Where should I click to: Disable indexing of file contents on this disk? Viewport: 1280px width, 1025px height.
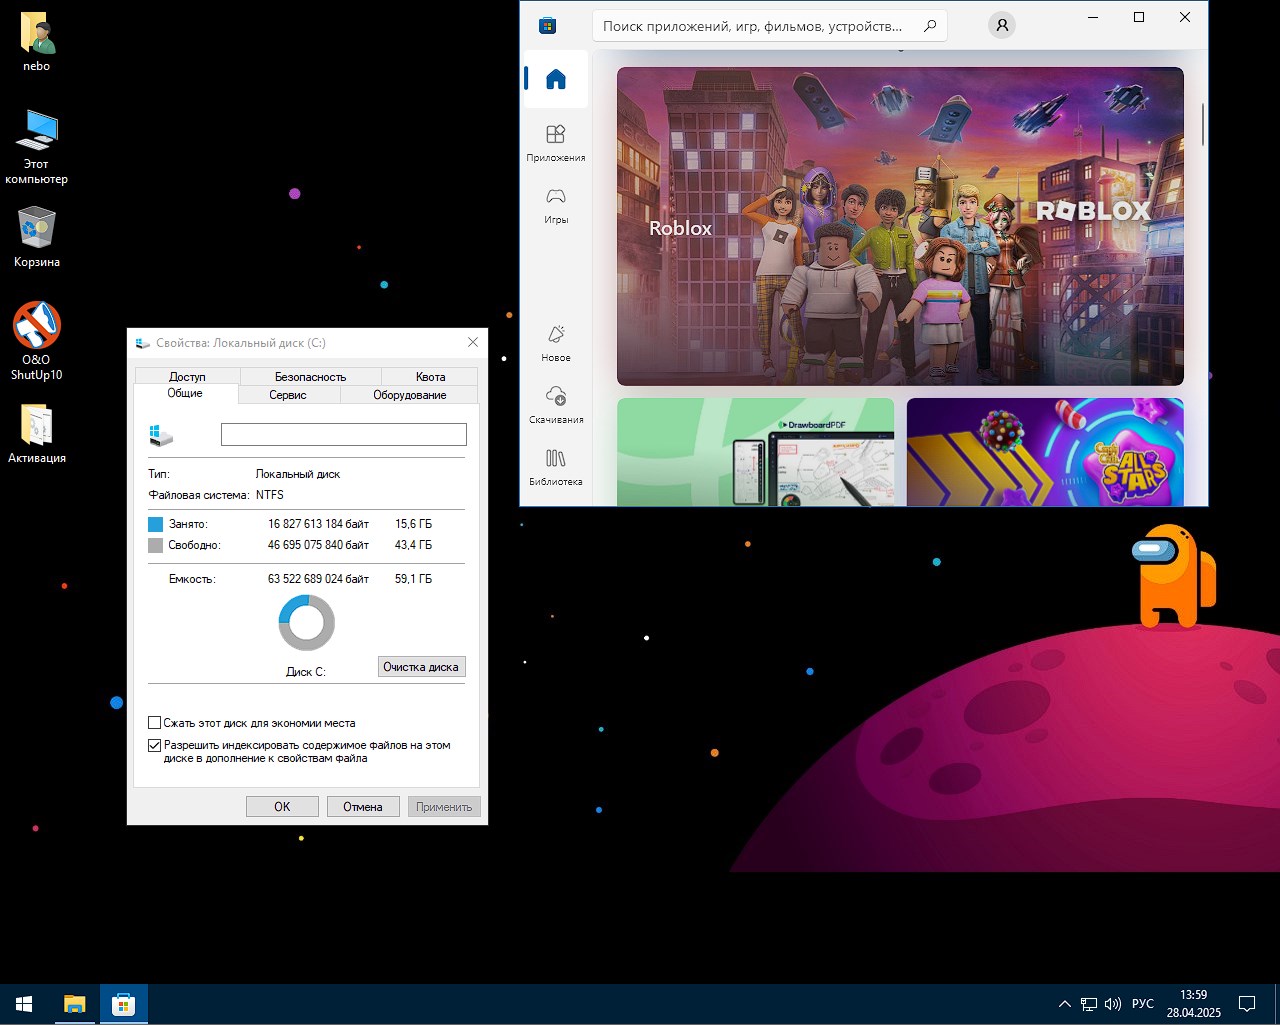pos(155,745)
